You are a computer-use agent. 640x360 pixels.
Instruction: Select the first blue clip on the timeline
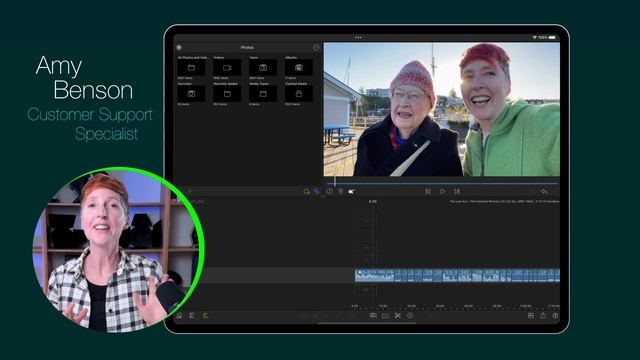(x=374, y=276)
